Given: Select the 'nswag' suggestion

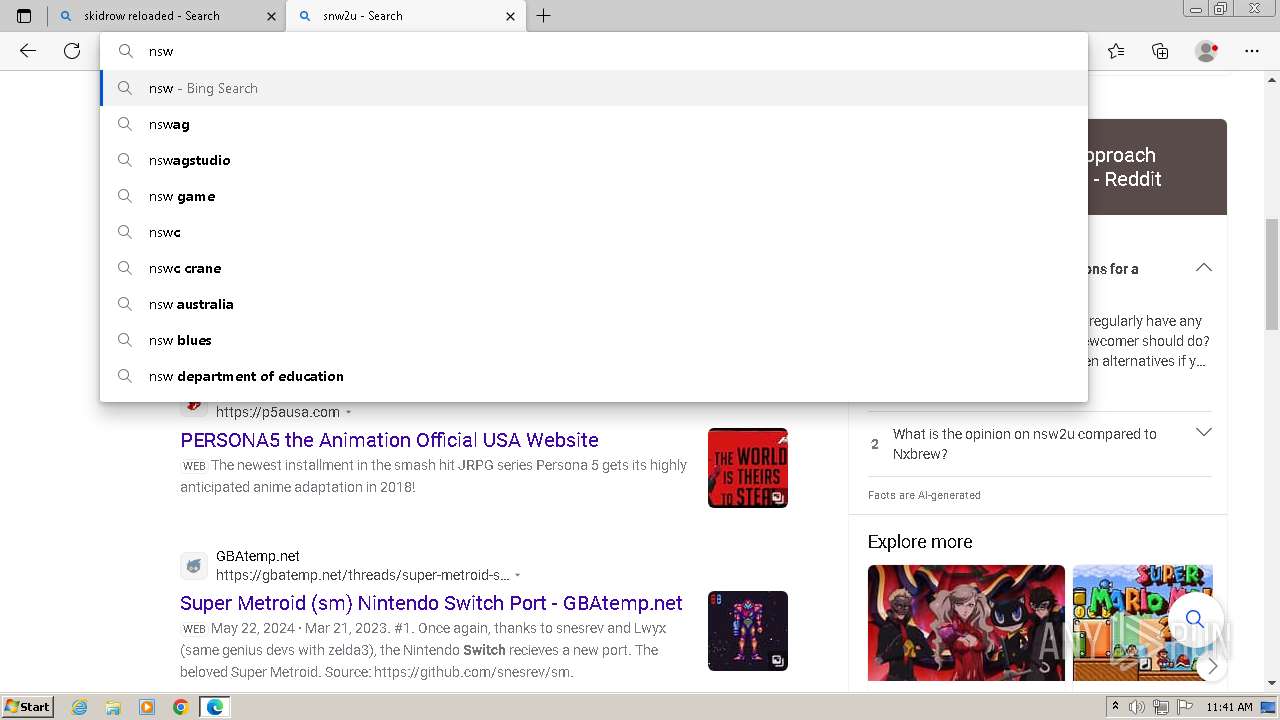Looking at the screenshot, I should click(x=594, y=124).
